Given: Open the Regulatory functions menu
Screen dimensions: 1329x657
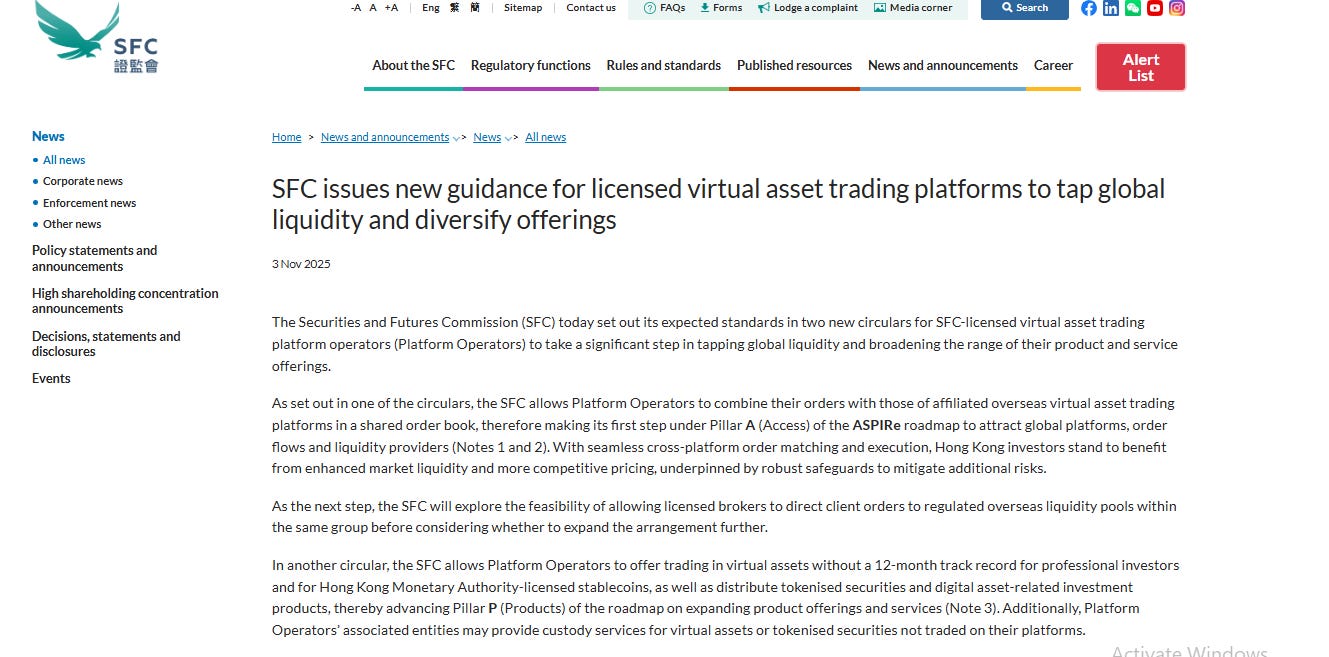Looking at the screenshot, I should 531,65.
